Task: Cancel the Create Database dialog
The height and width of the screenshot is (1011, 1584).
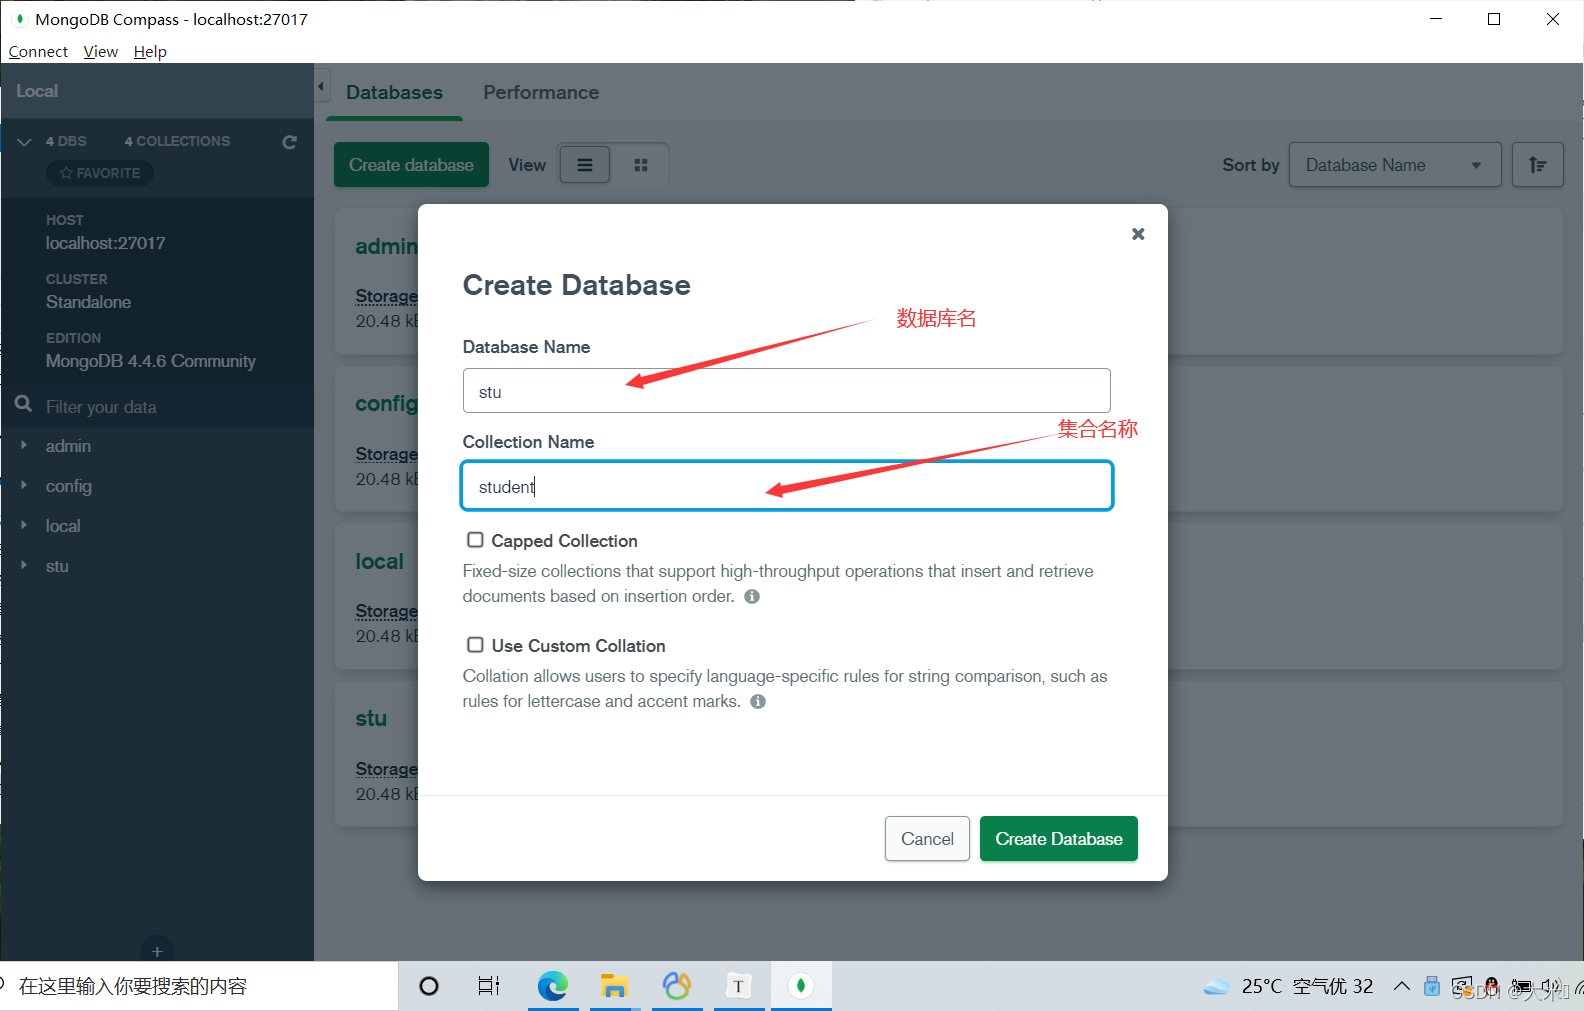Action: pos(927,839)
